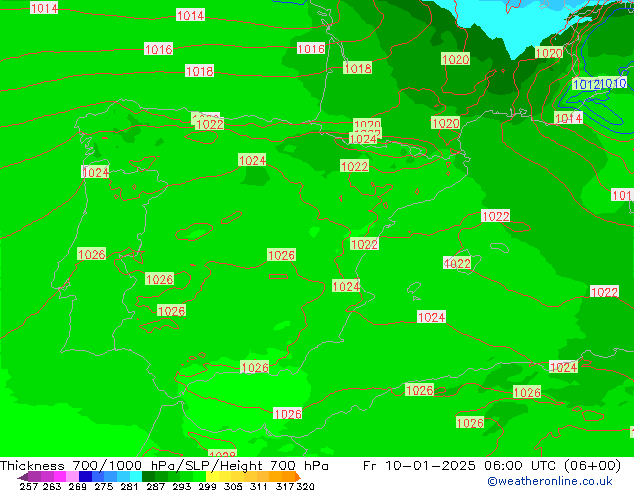This screenshot has width=634, height=490.
Task: Click the 320 legend scale value
Action: click(x=305, y=486)
